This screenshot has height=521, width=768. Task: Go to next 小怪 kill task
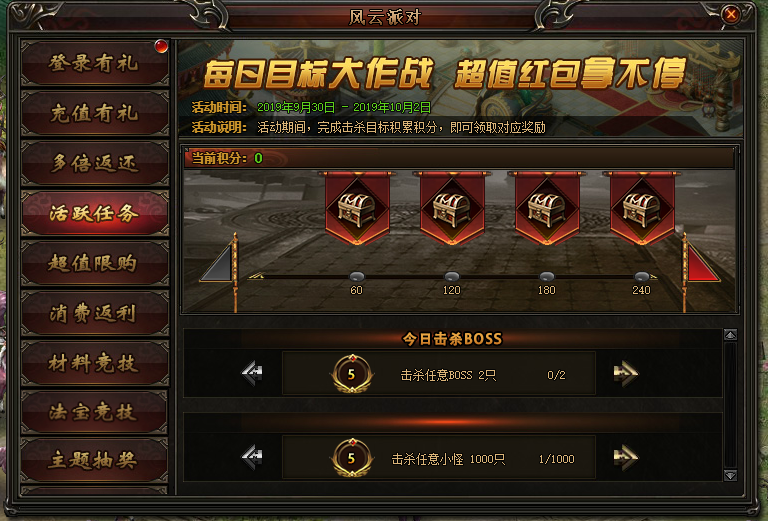pyautogui.click(x=625, y=457)
